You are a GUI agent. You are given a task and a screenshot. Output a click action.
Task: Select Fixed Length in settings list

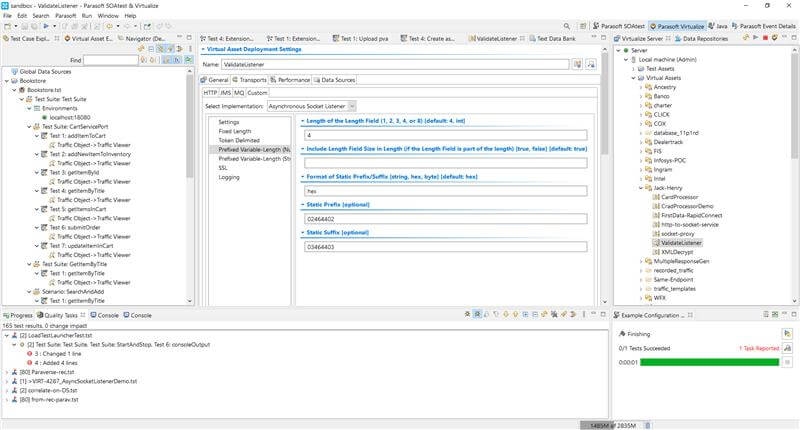point(235,131)
